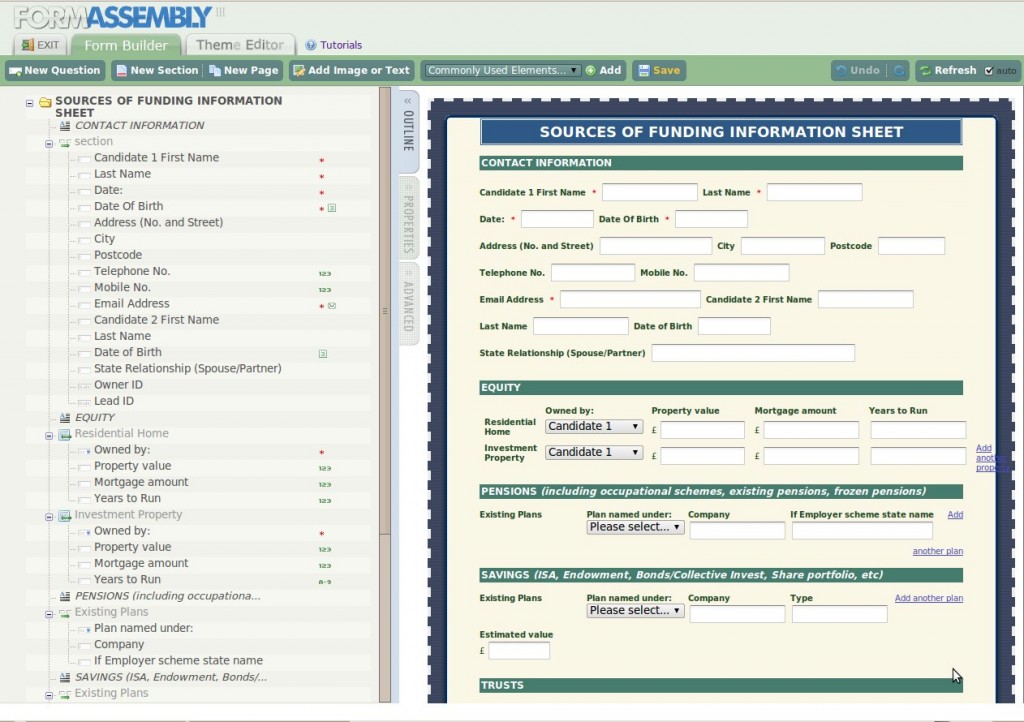Click the Savings heading icon in outline
Screen dimensions: 1024x722
coord(65,678)
